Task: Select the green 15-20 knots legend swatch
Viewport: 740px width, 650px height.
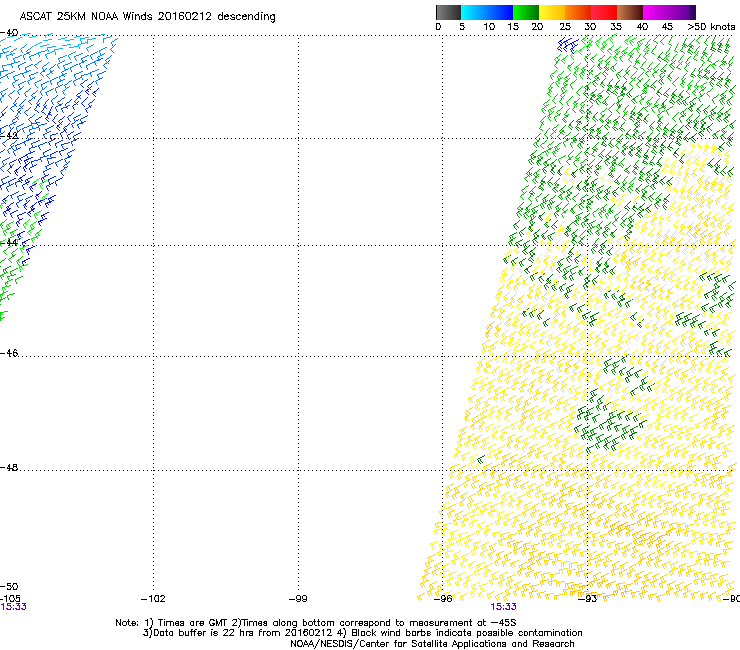Action: (526, 12)
